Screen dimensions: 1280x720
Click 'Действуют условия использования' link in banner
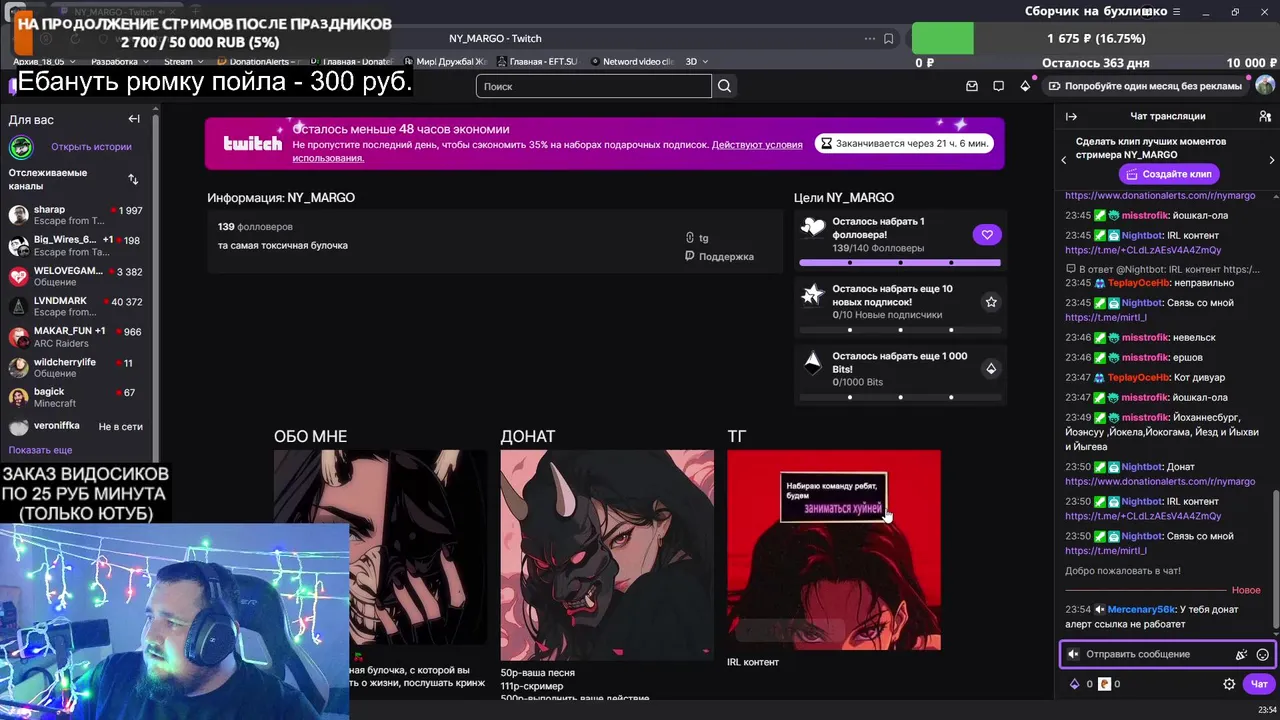pos(547,151)
